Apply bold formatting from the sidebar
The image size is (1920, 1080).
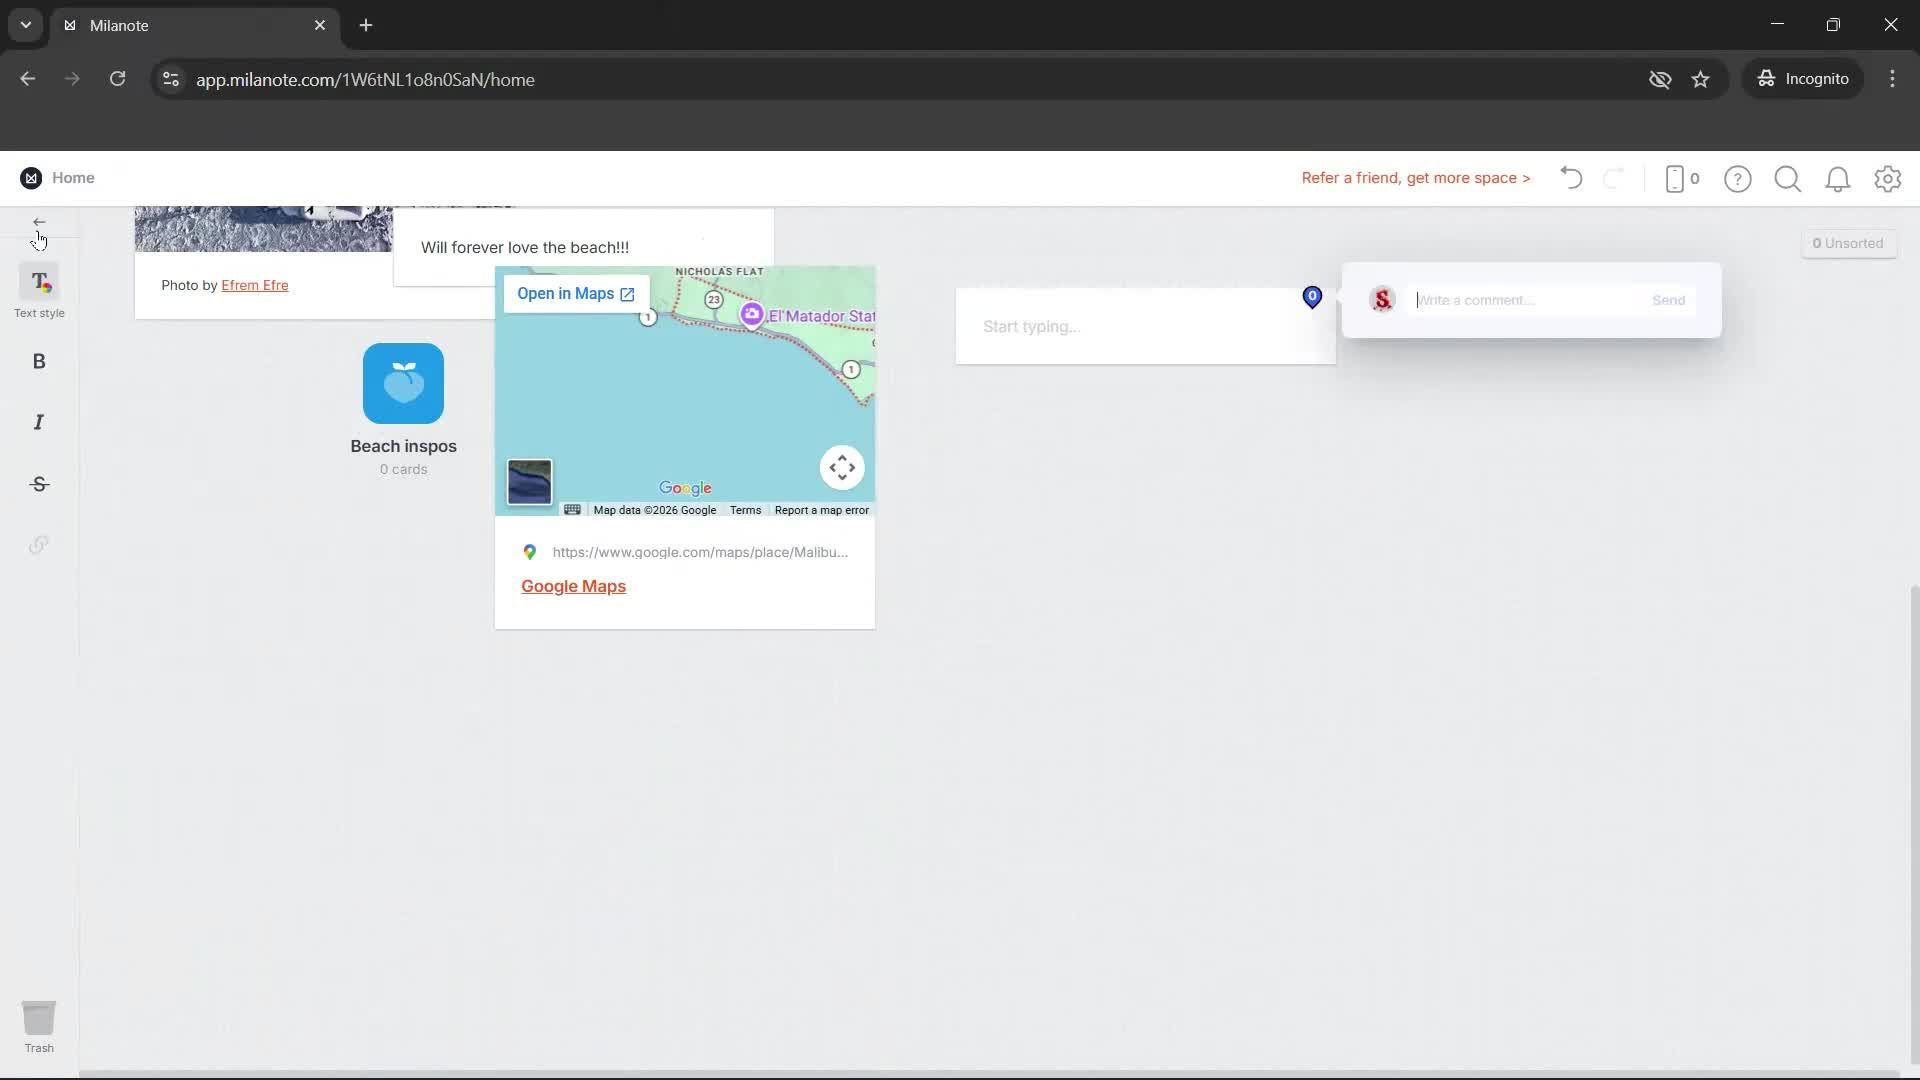[38, 361]
